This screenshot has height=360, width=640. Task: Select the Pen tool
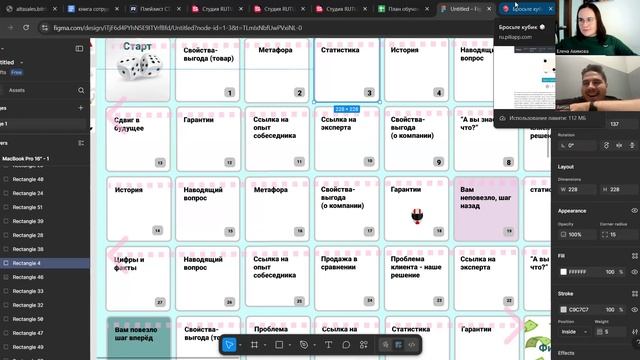pos(304,345)
